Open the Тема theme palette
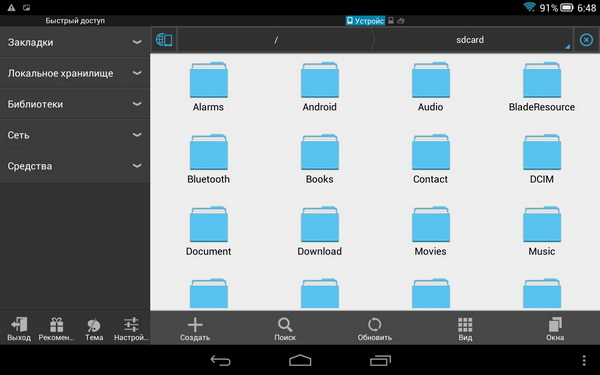The image size is (600, 375). (x=94, y=325)
